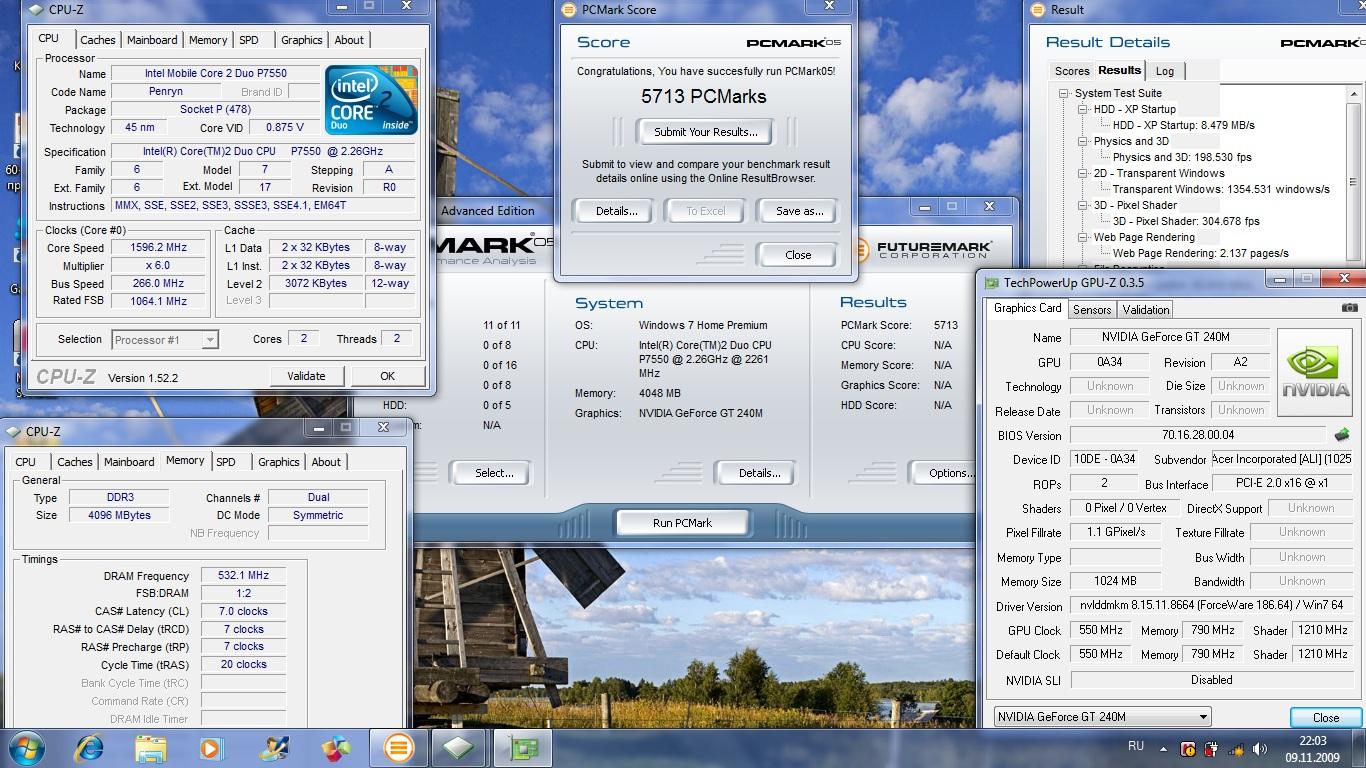Screen dimensions: 1366x768
Task: Open the Paint-like brush taskbar icon
Action: click(273, 748)
